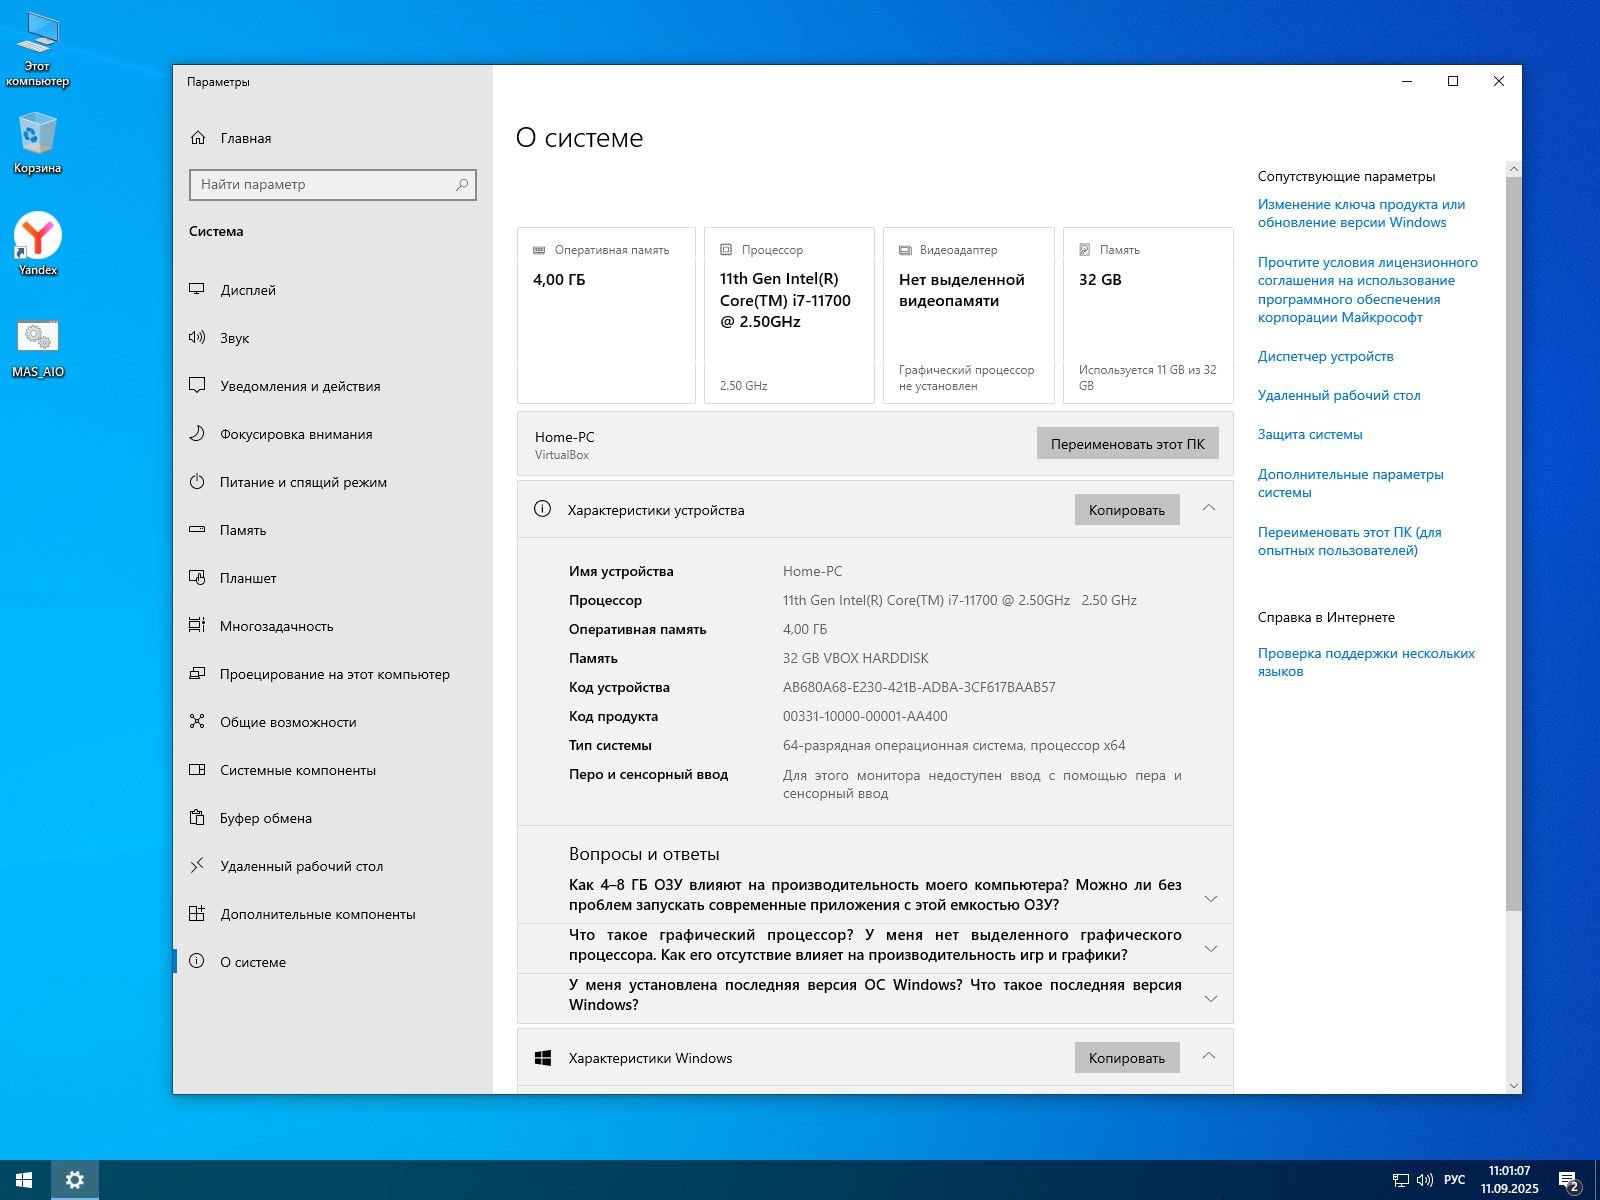Open the Корзина recycle bin icon
The width and height of the screenshot is (1600, 1200).
38,135
